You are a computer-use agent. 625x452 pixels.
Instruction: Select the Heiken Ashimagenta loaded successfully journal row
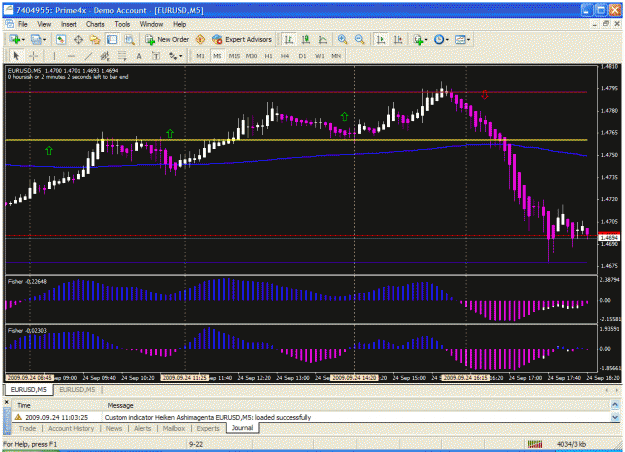(311, 417)
